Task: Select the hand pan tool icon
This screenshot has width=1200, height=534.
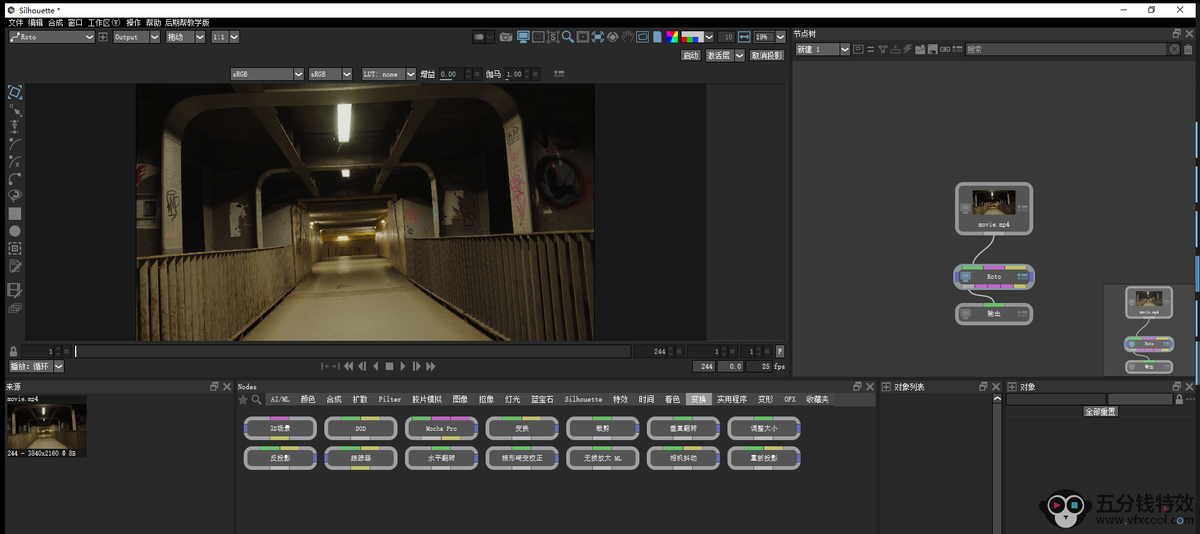Action: [x=628, y=37]
